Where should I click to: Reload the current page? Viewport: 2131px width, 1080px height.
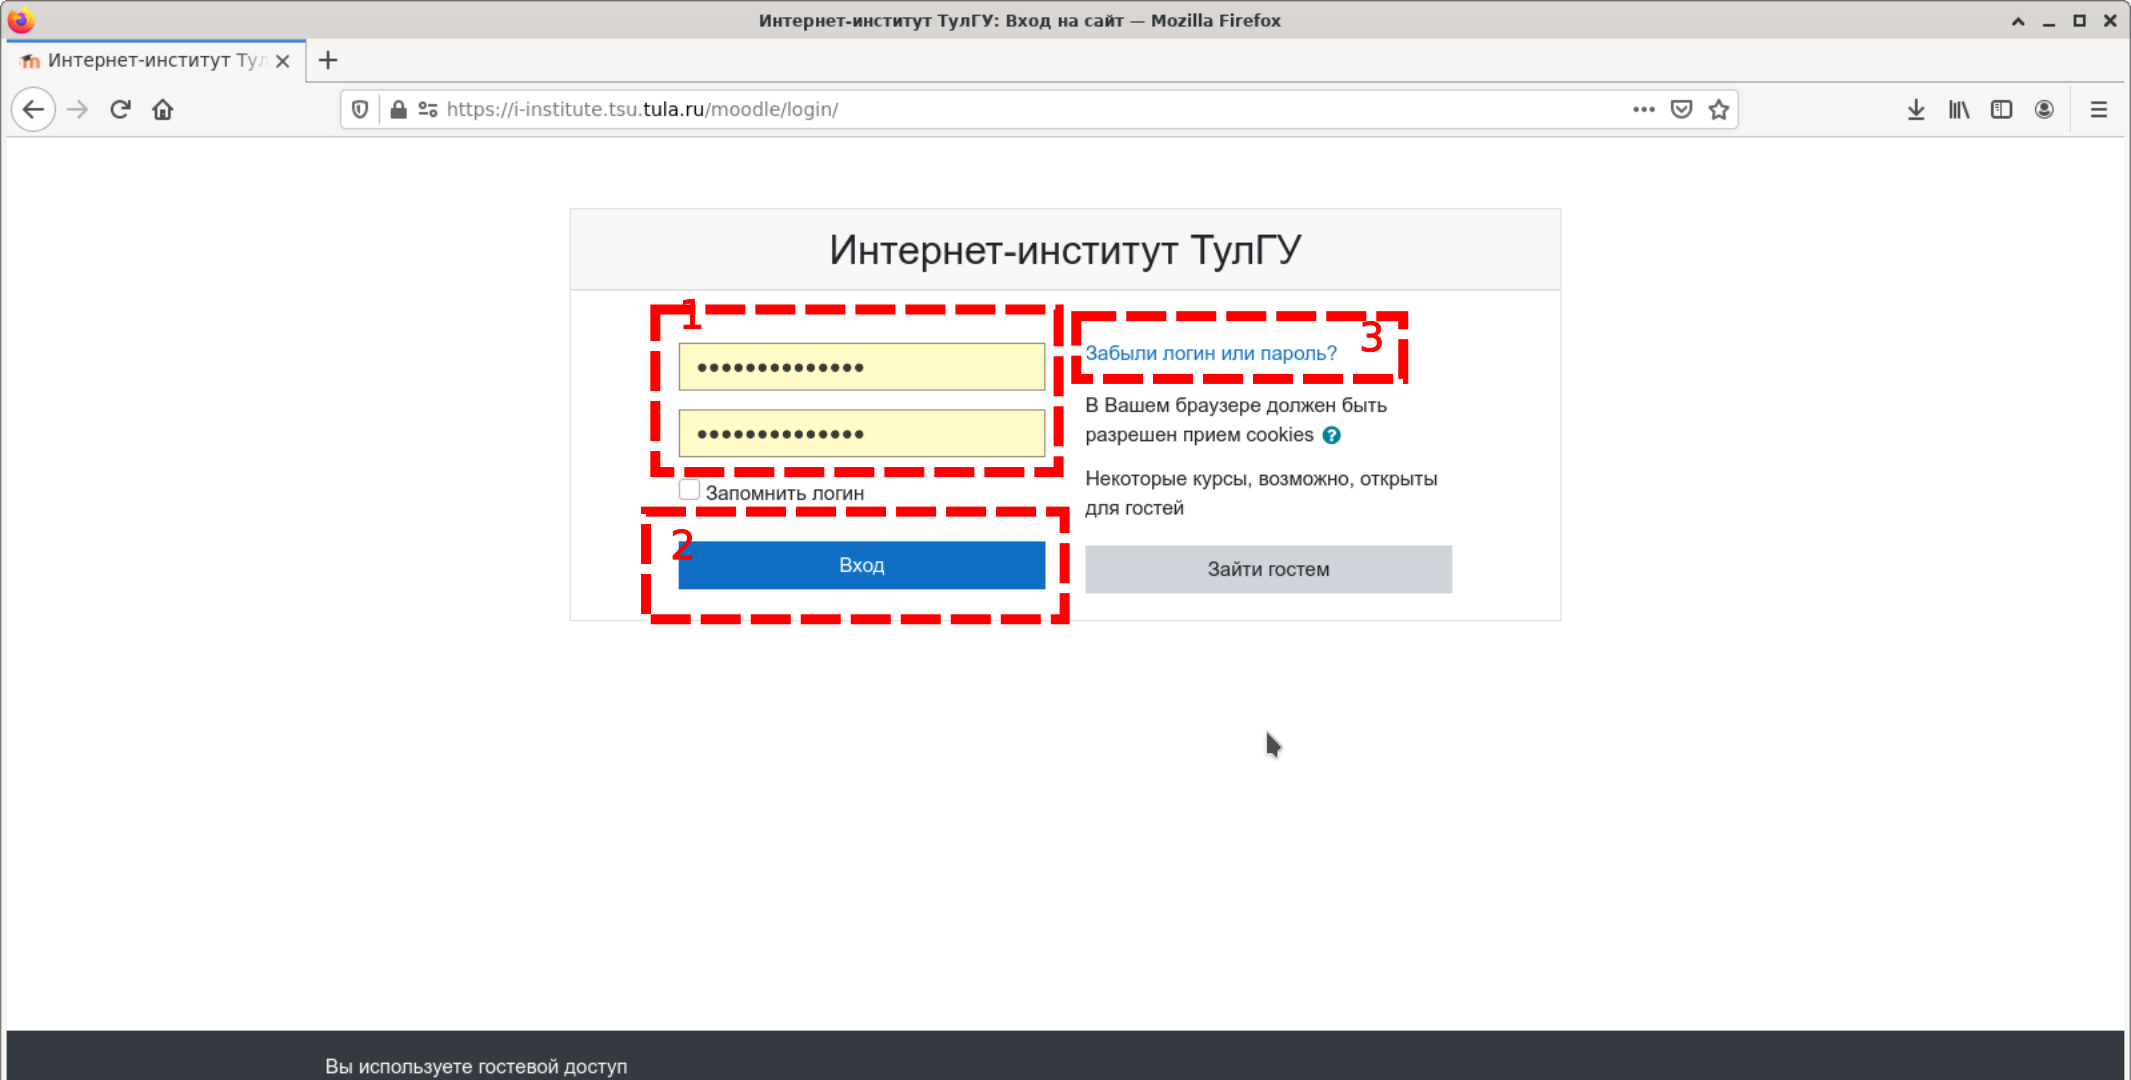(120, 110)
